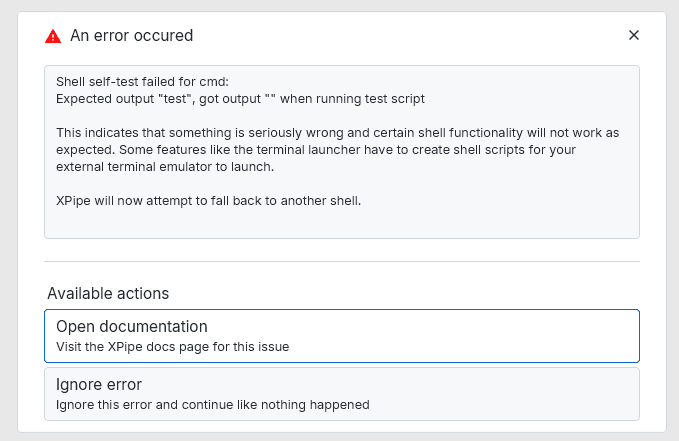Click the "An error occured" title
This screenshot has width=679, height=441.
pyautogui.click(x=131, y=36)
